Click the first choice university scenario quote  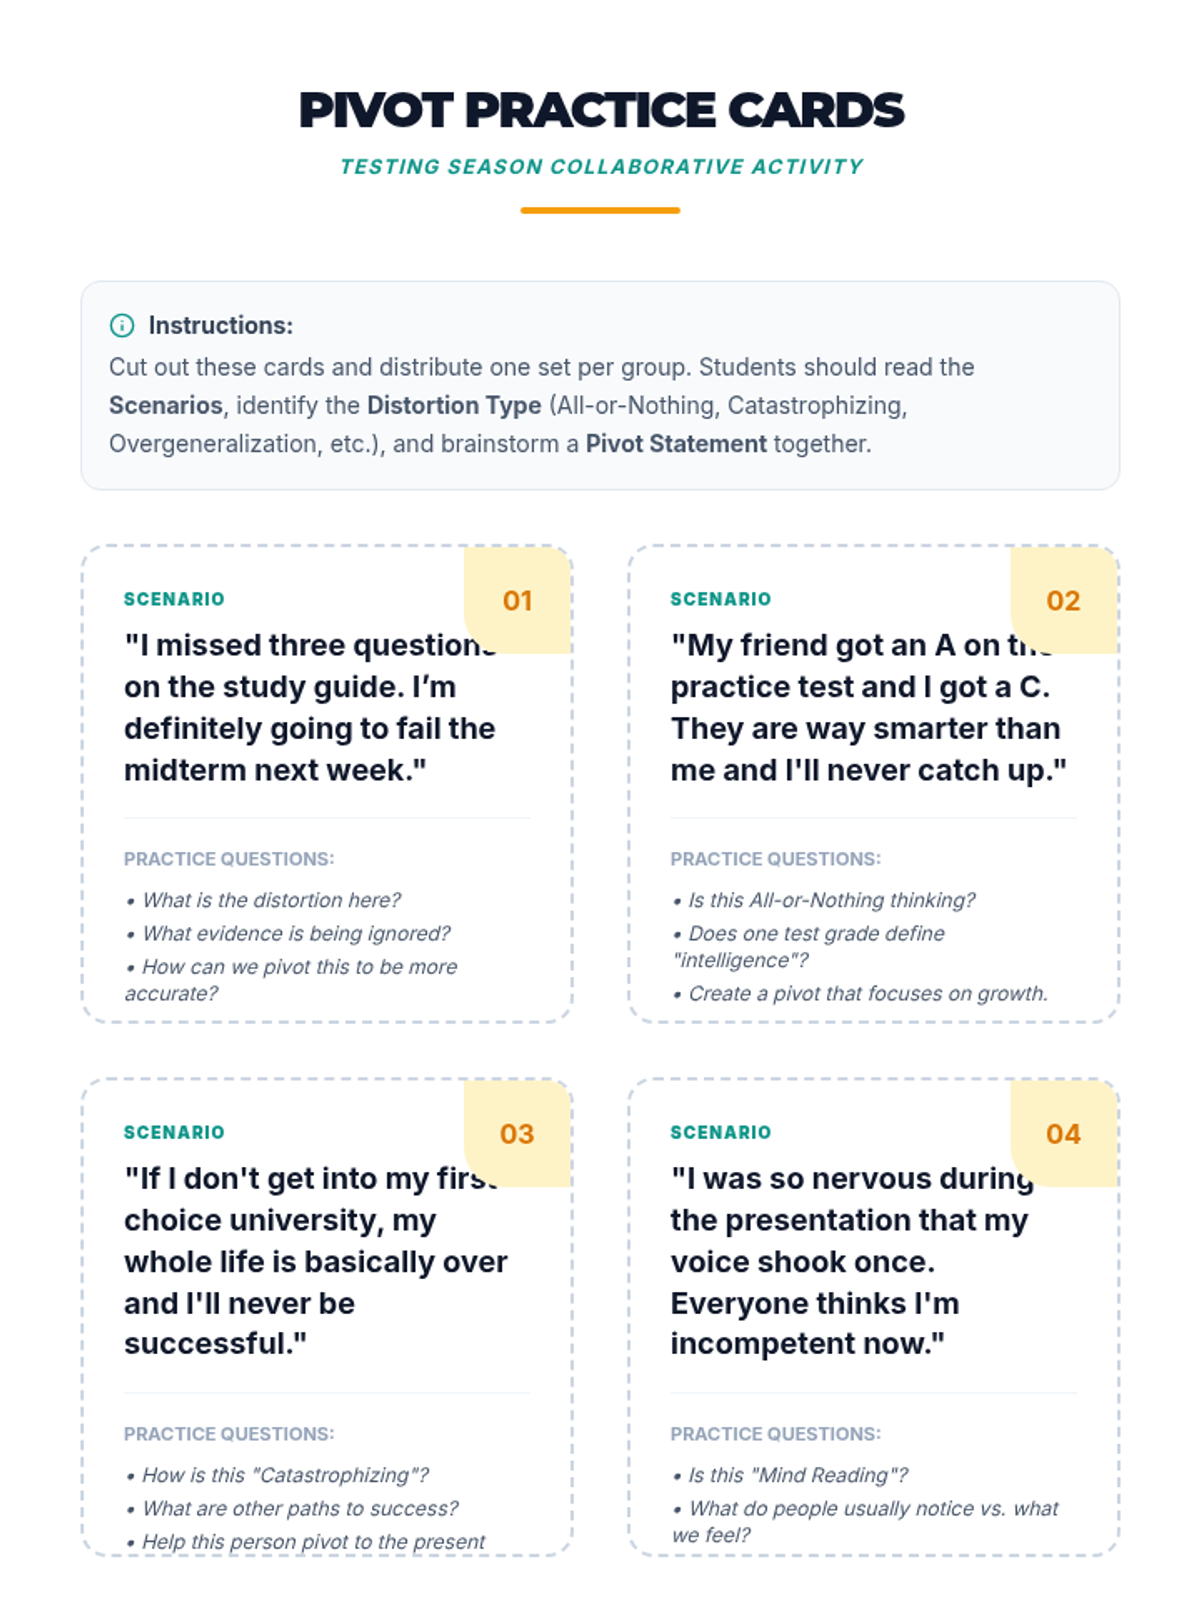click(316, 1261)
